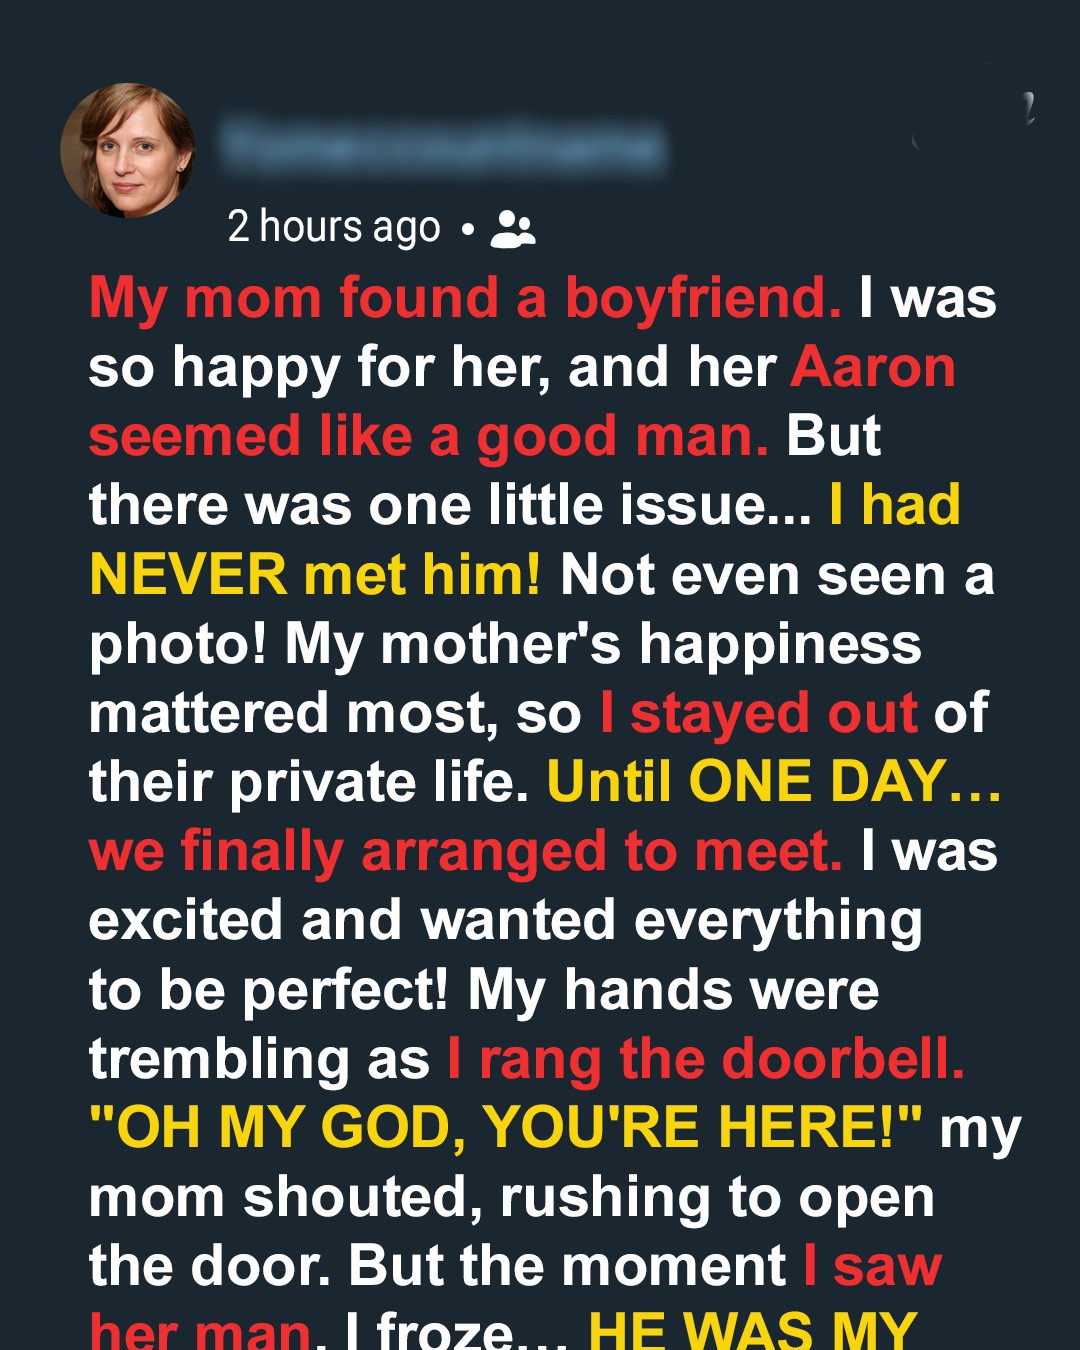Screen dimensions: 1080x1350
Task: Tap the red "we finally arranged to meet." line
Action: pos(465,851)
